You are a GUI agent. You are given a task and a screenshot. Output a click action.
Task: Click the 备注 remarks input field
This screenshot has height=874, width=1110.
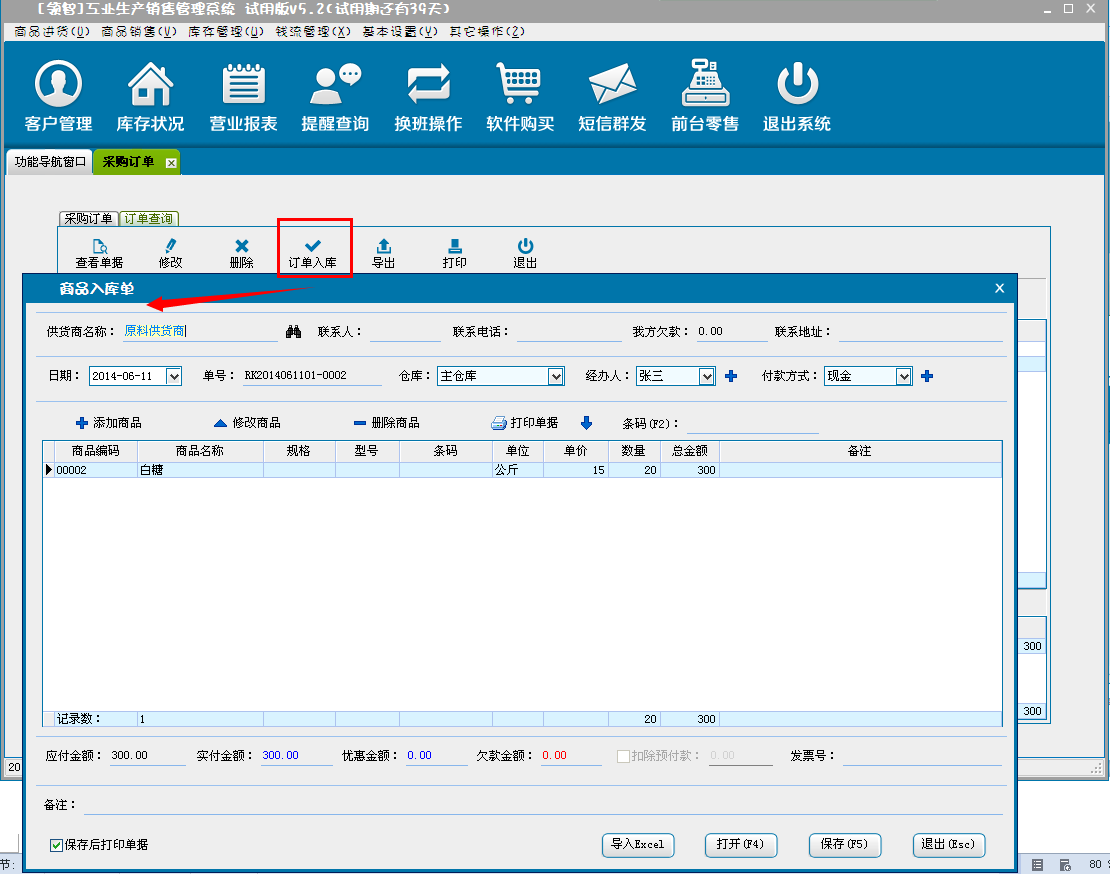(540, 805)
